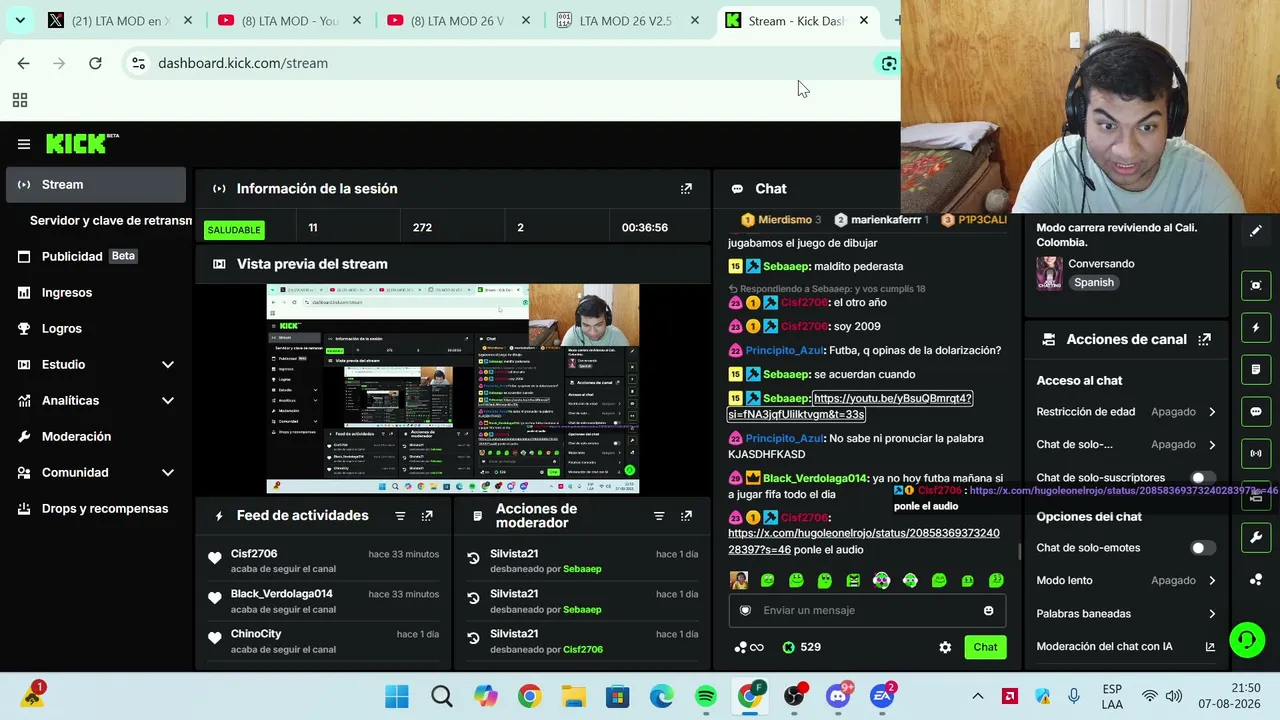This screenshot has width=1280, height=720.
Task: Click the document icon in right sidebar
Action: [1256, 369]
